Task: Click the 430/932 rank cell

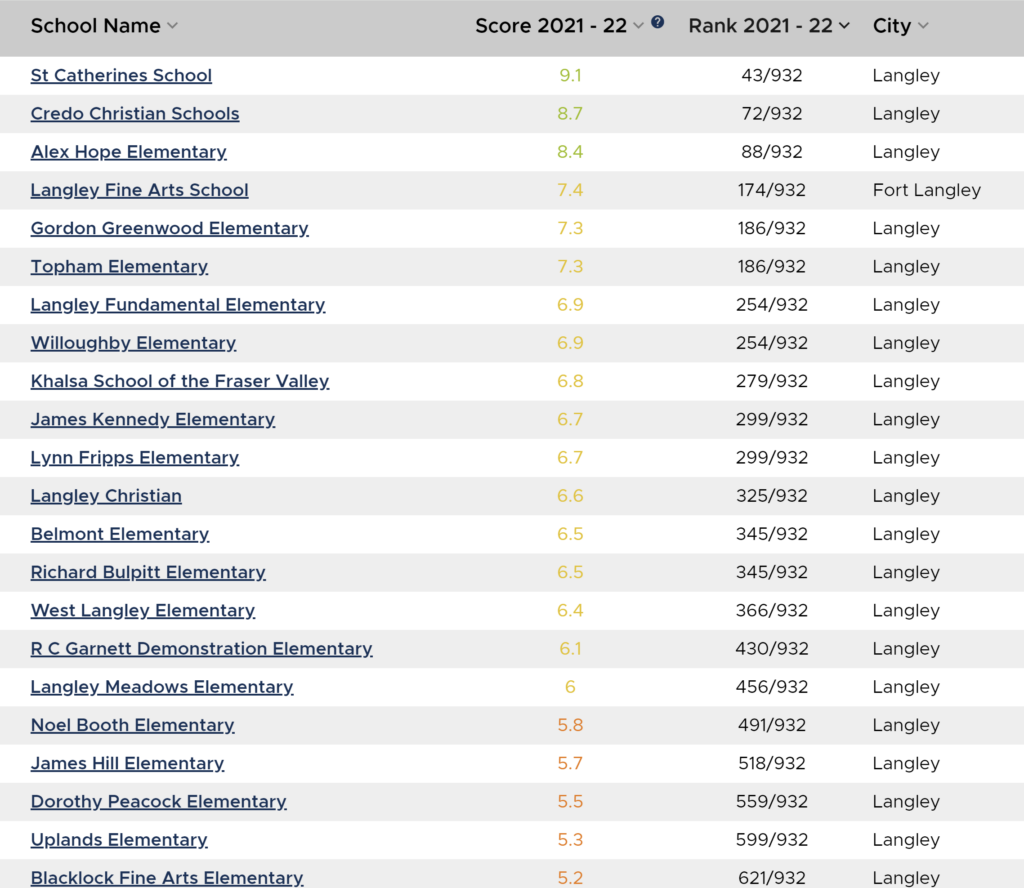Action: pos(772,648)
